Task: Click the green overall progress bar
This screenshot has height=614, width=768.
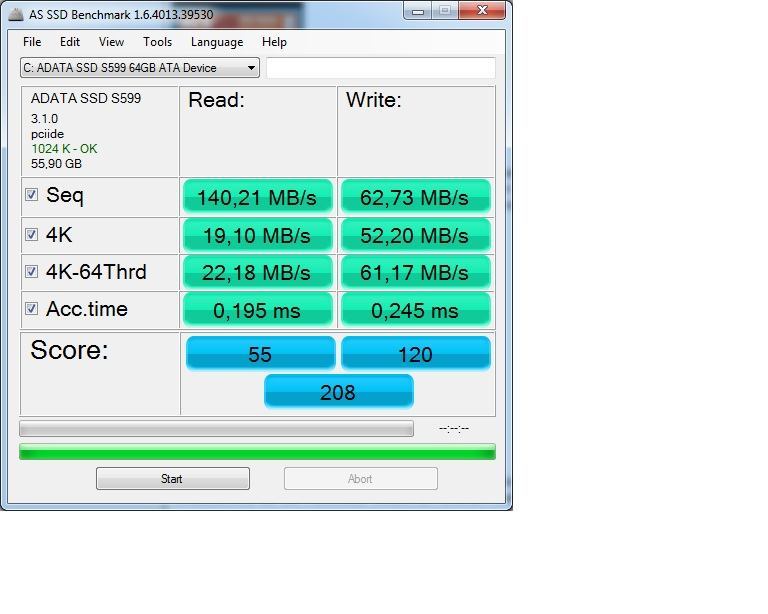Action: [x=257, y=451]
